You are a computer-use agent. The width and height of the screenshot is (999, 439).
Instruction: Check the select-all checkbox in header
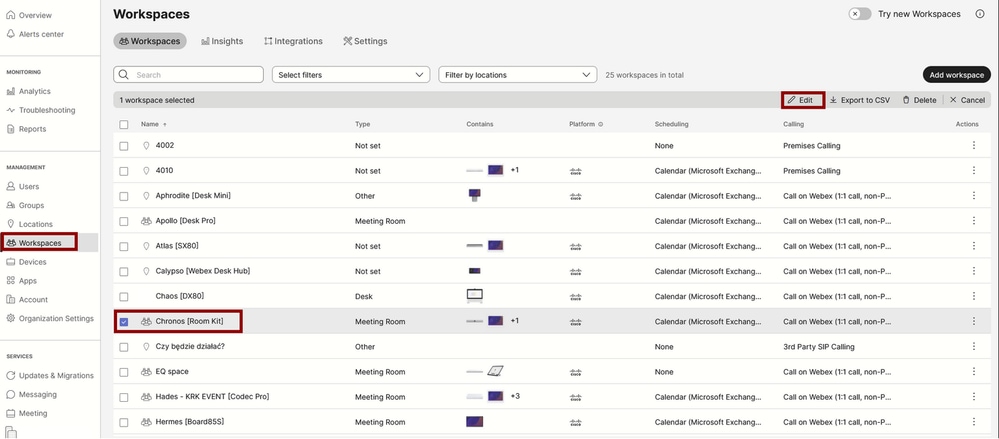pos(124,124)
